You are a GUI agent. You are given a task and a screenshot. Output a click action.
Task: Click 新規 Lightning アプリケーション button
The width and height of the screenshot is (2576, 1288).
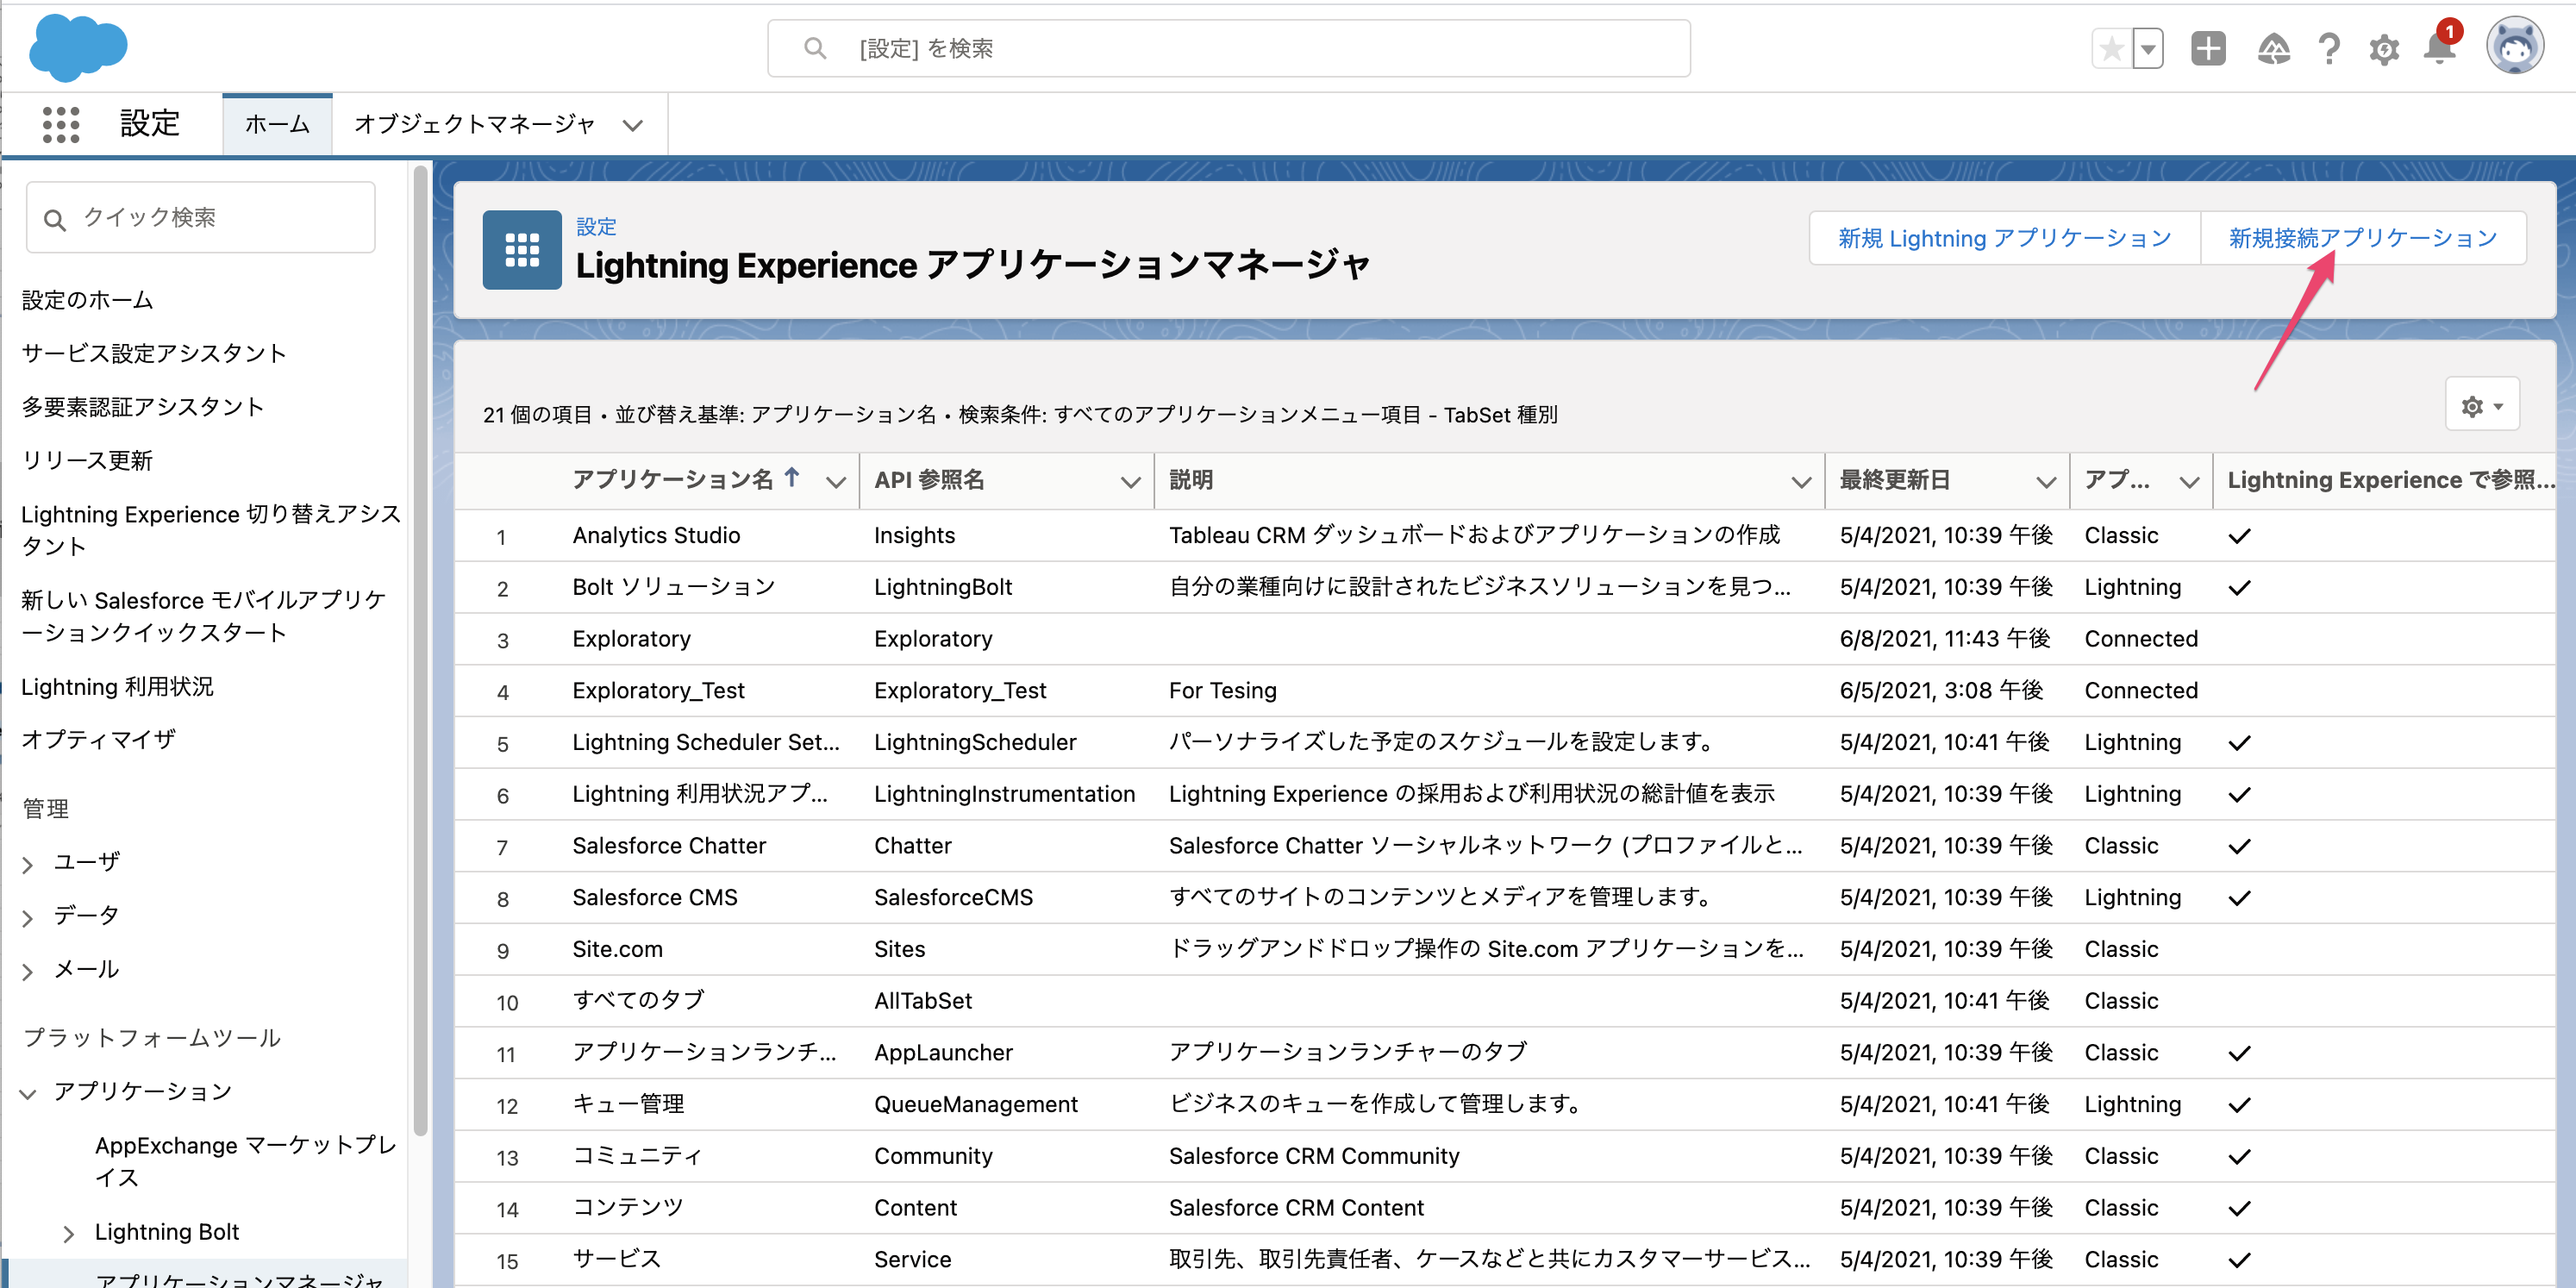(x=2005, y=238)
